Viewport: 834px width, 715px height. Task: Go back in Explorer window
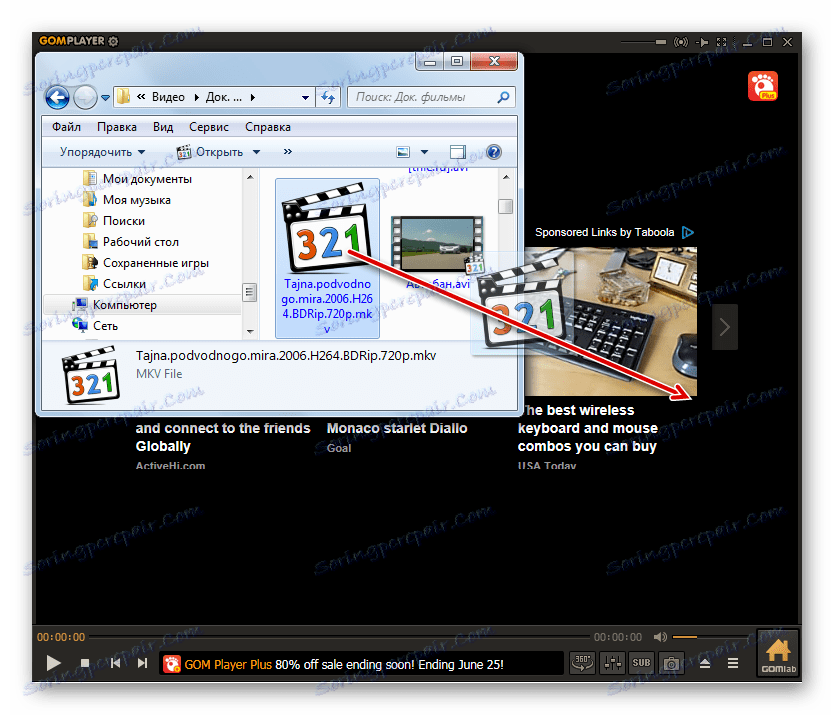57,97
